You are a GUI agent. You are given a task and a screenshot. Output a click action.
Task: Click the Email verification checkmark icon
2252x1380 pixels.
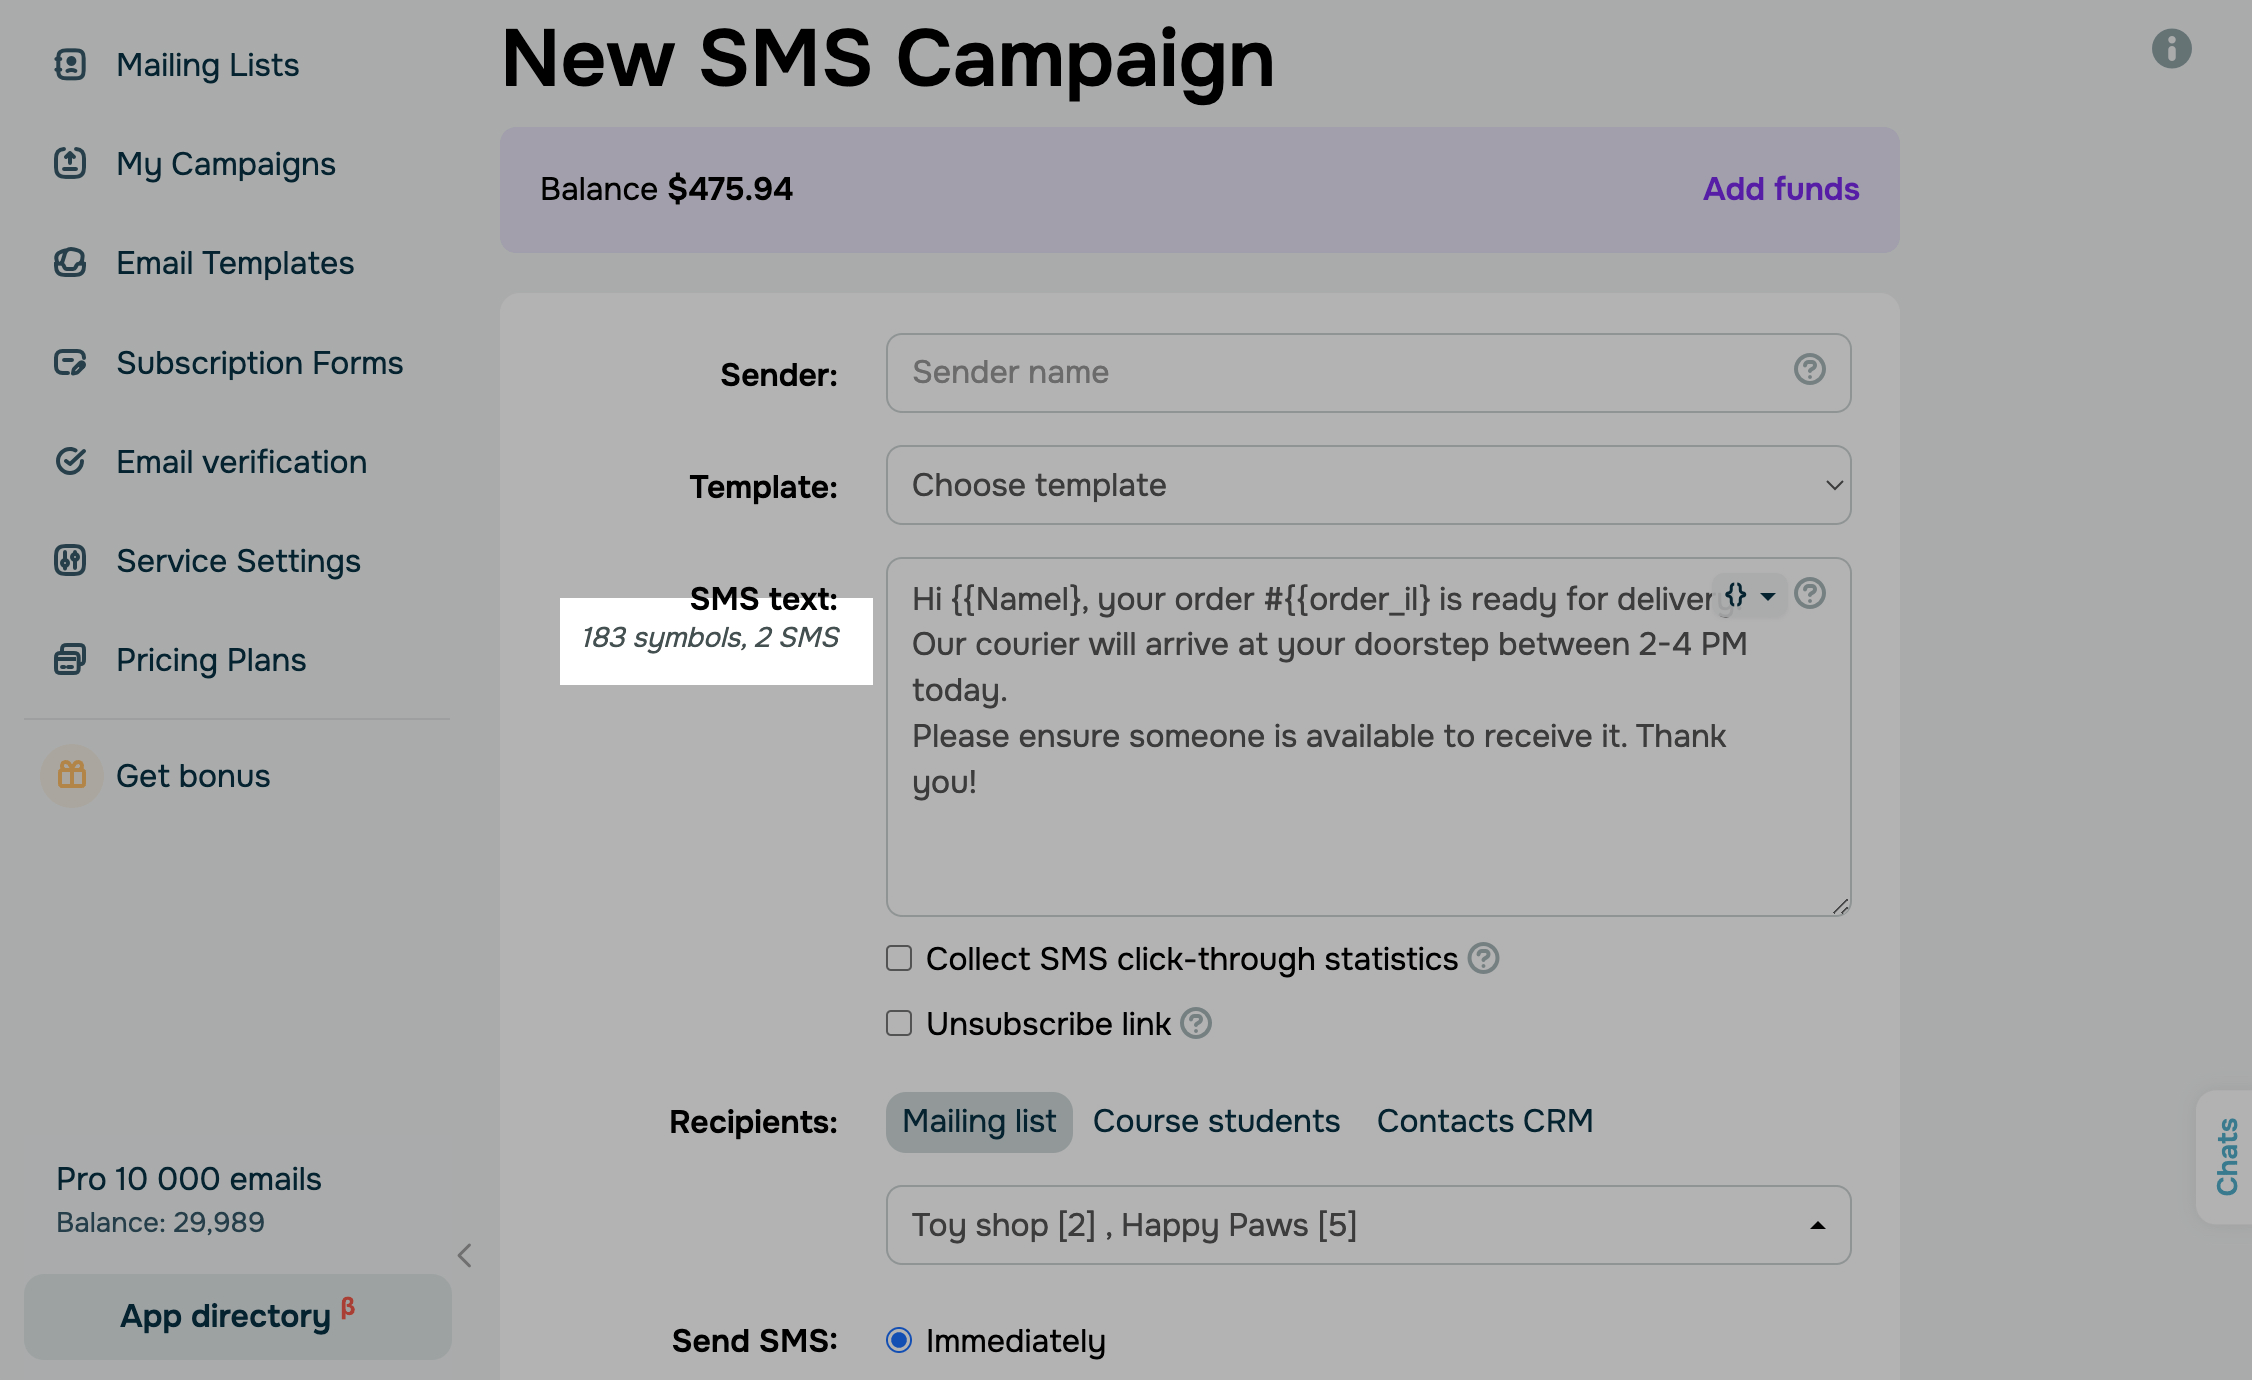pyautogui.click(x=70, y=461)
